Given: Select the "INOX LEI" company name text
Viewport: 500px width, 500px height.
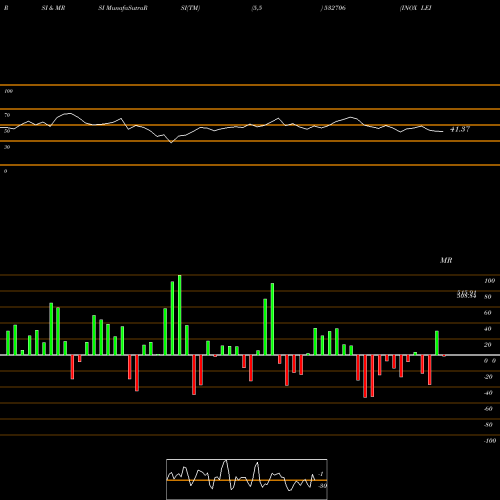Looking at the screenshot, I should (x=416, y=8).
